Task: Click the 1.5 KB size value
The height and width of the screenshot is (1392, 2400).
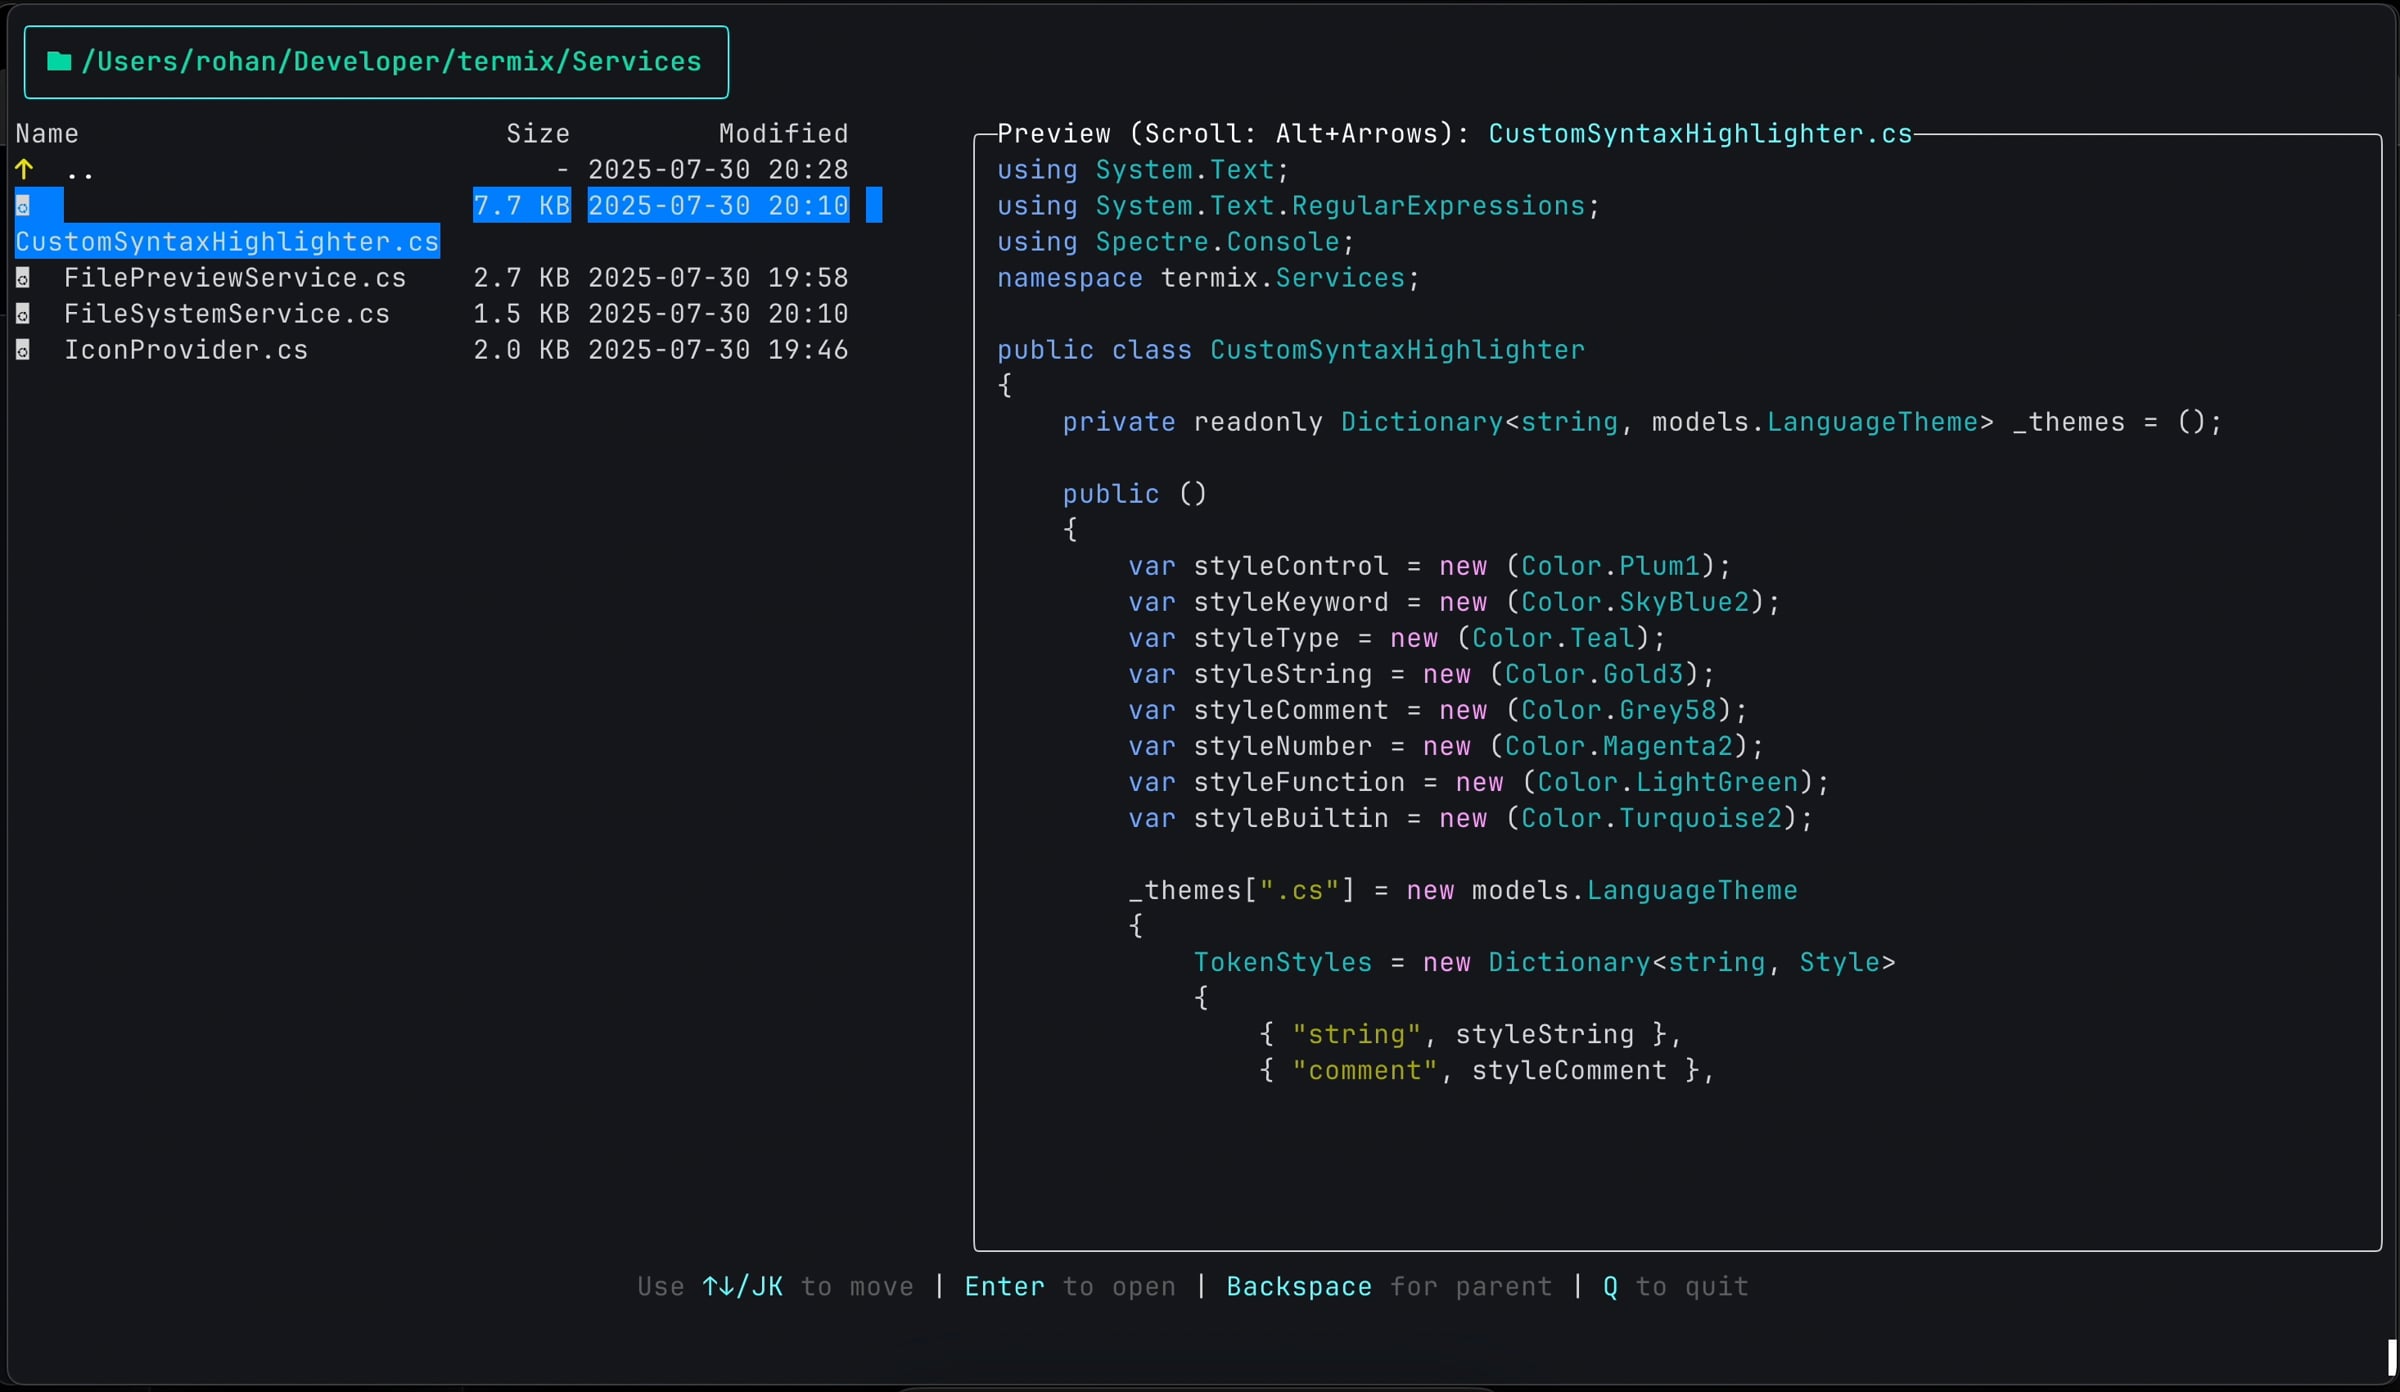Action: coord(522,314)
